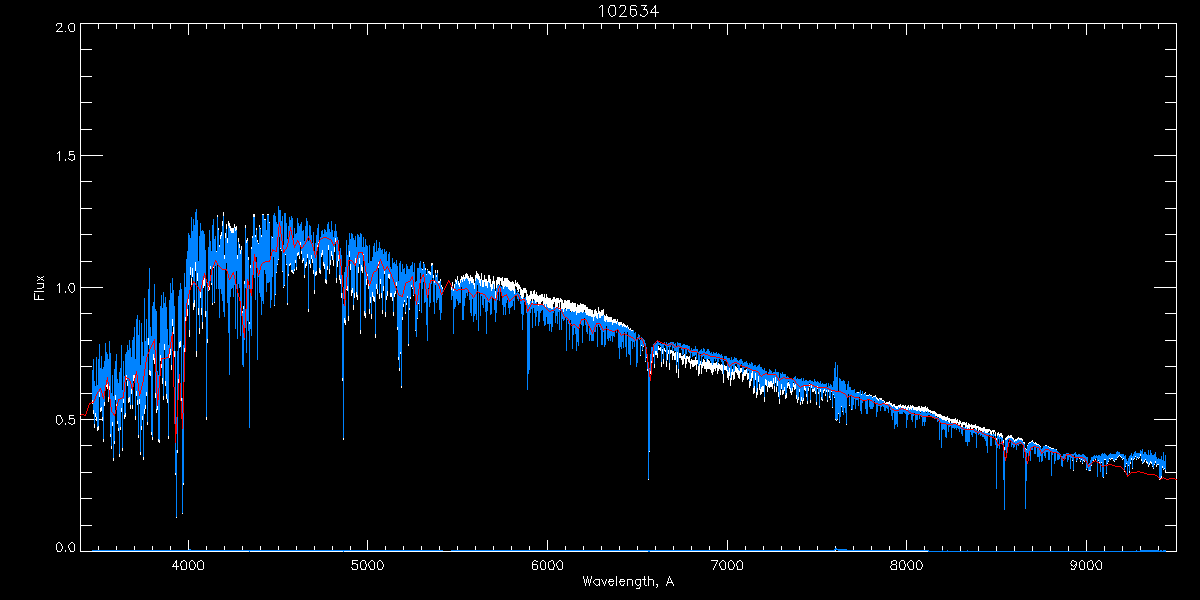Click the 7000 wavelength tick label

point(727,565)
